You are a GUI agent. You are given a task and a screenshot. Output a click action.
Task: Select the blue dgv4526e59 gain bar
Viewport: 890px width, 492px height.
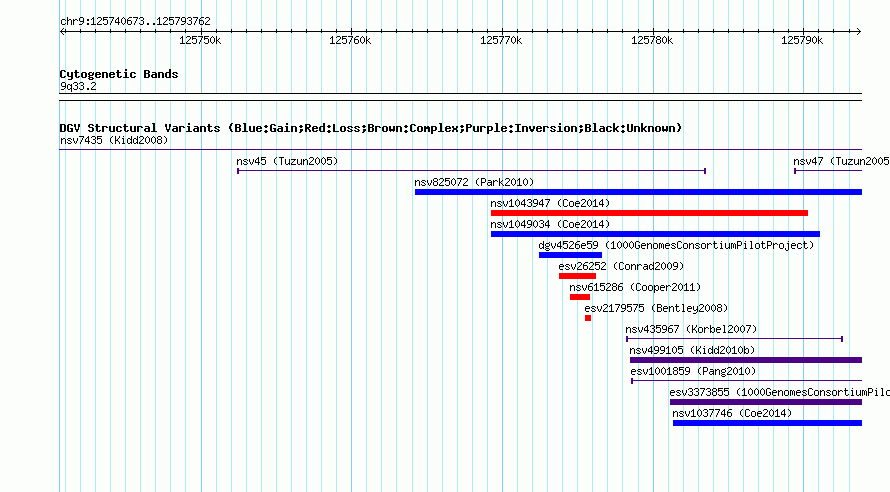570,255
